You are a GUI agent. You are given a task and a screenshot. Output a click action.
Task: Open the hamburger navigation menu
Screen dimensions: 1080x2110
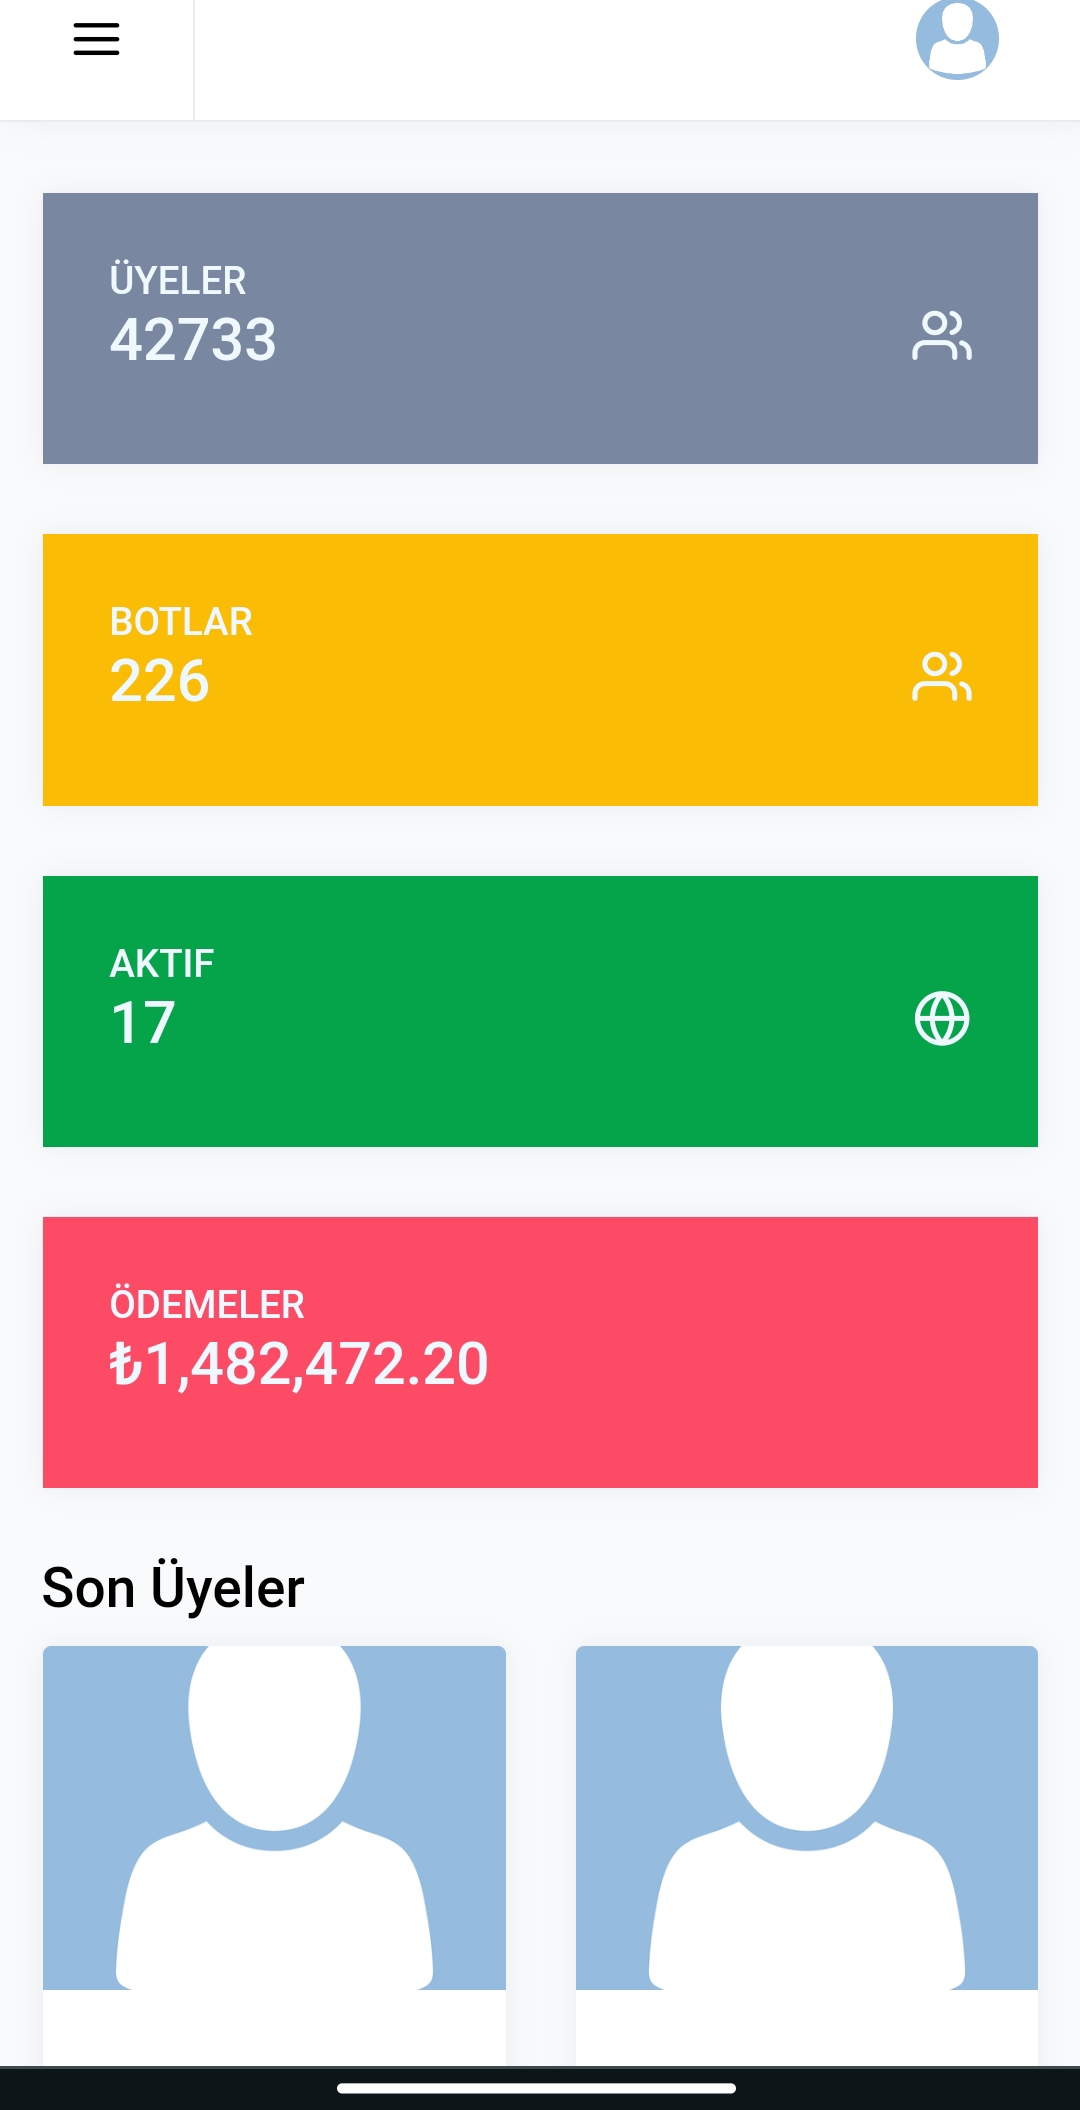click(96, 39)
